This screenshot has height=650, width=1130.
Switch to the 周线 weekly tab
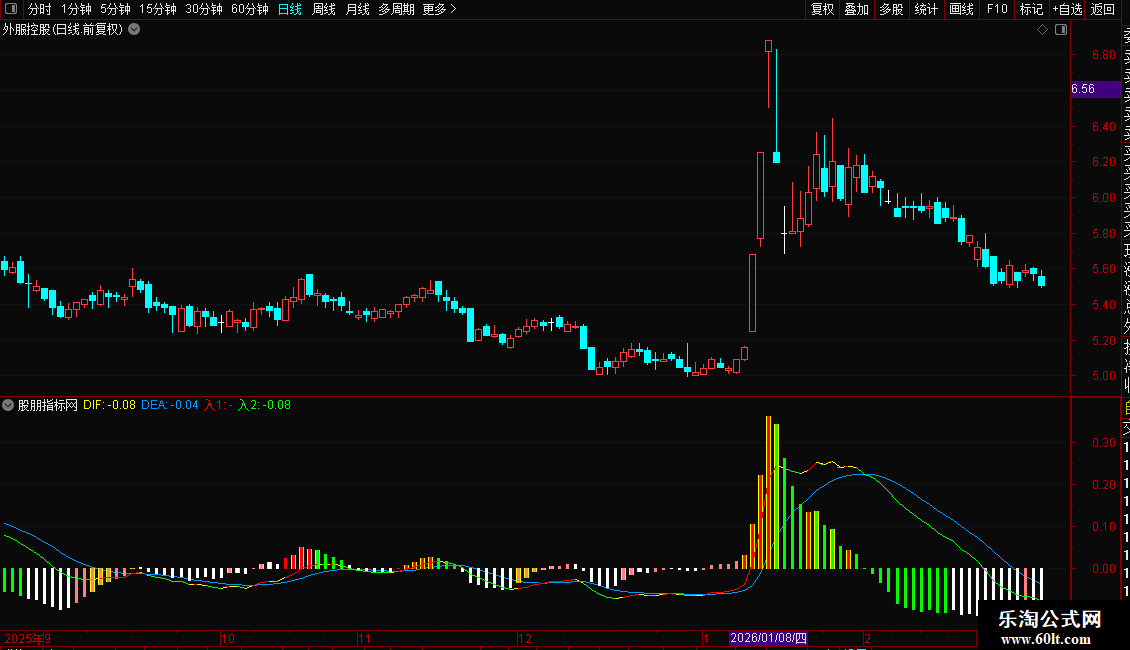tap(324, 9)
